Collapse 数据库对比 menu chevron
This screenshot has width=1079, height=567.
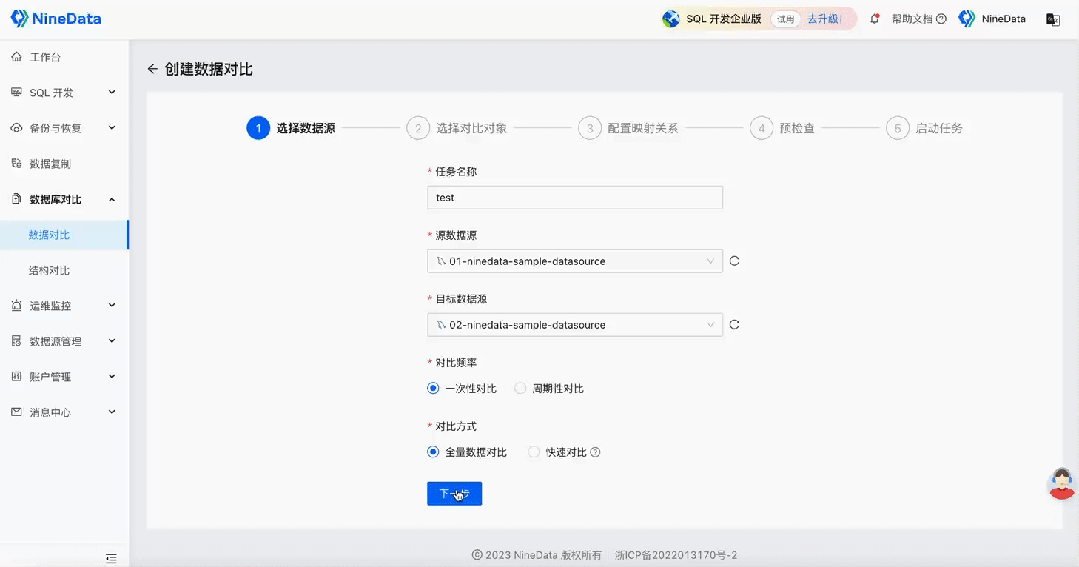tap(112, 199)
